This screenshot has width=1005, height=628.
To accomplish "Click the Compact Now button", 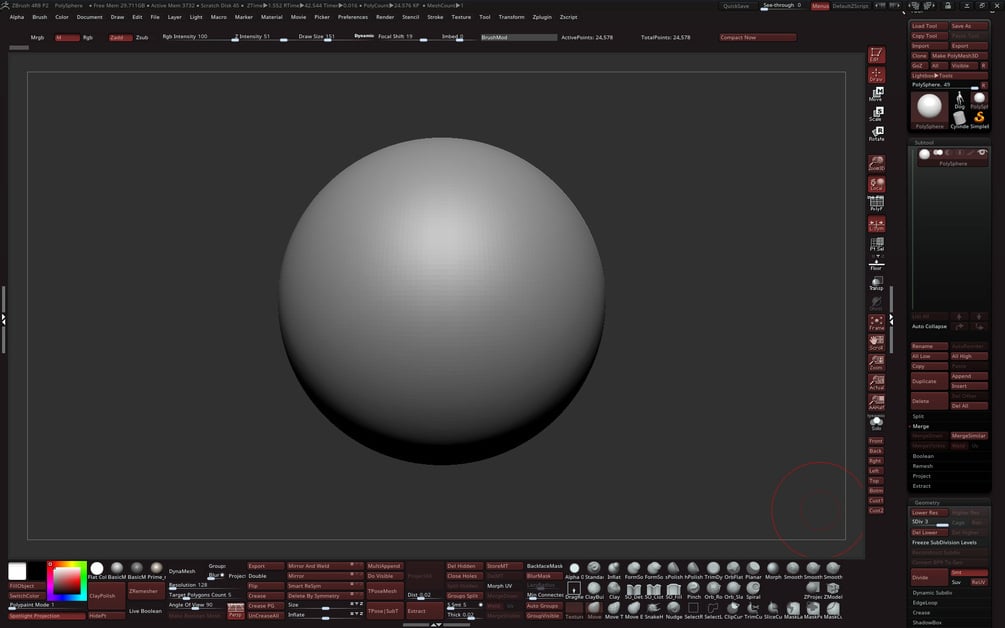I will click(758, 37).
